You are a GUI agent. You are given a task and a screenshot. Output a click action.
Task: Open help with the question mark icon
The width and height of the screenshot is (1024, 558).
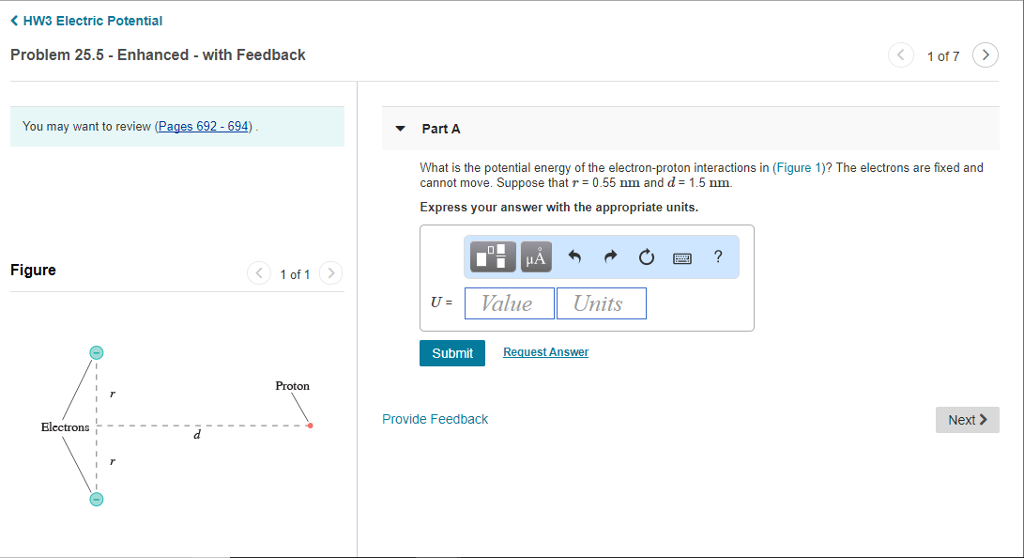coord(718,256)
